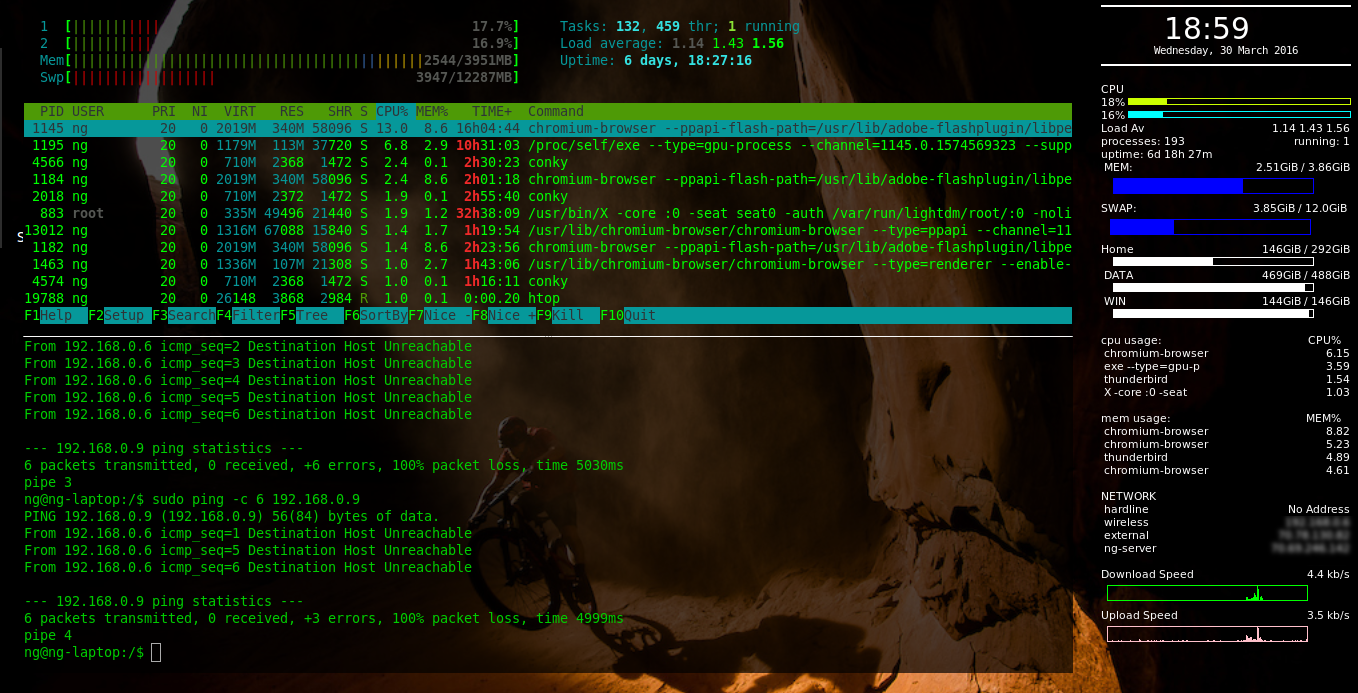Click the TIME+ column header

(492, 111)
